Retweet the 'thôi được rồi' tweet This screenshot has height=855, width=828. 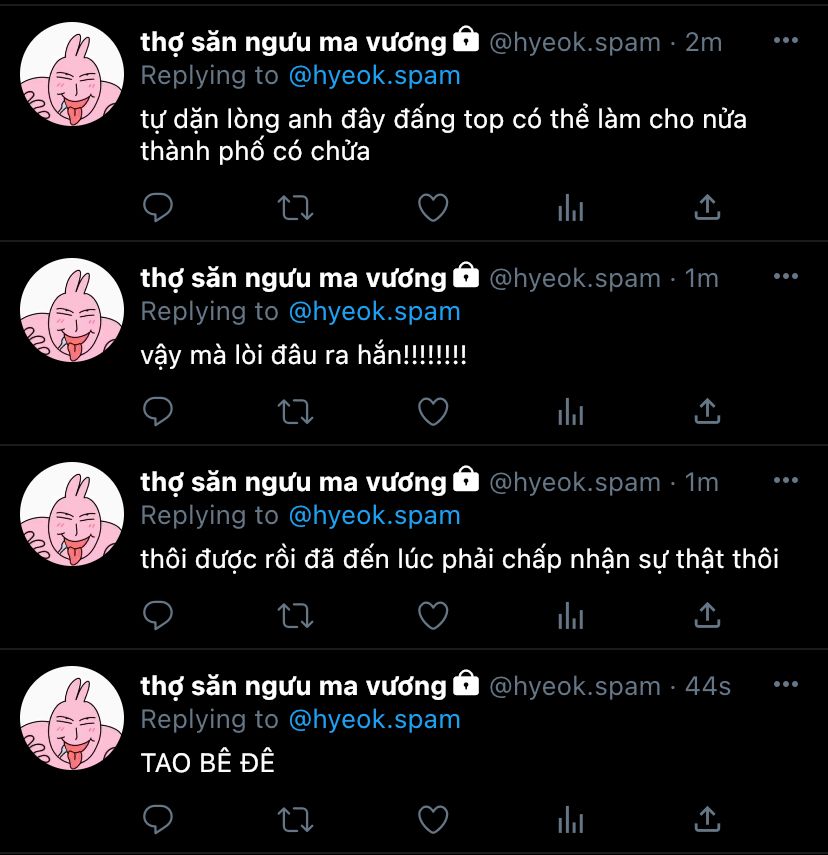point(295,616)
